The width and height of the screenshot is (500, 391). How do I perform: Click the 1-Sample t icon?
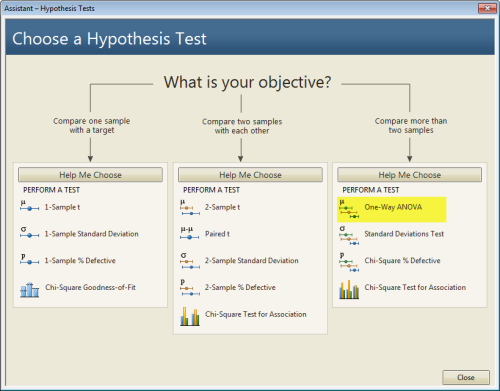(29, 206)
